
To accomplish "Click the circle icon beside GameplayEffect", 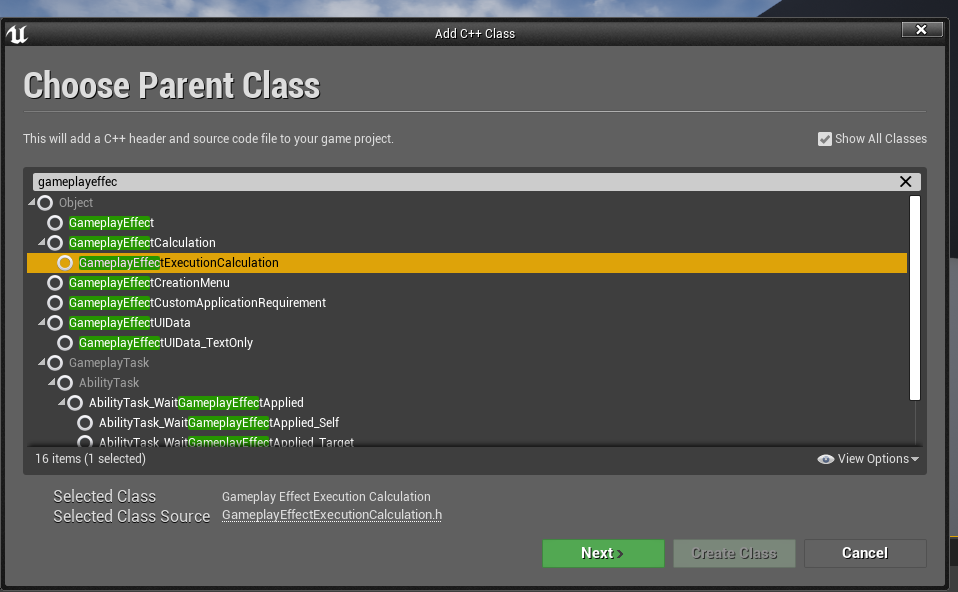I will coord(55,223).
